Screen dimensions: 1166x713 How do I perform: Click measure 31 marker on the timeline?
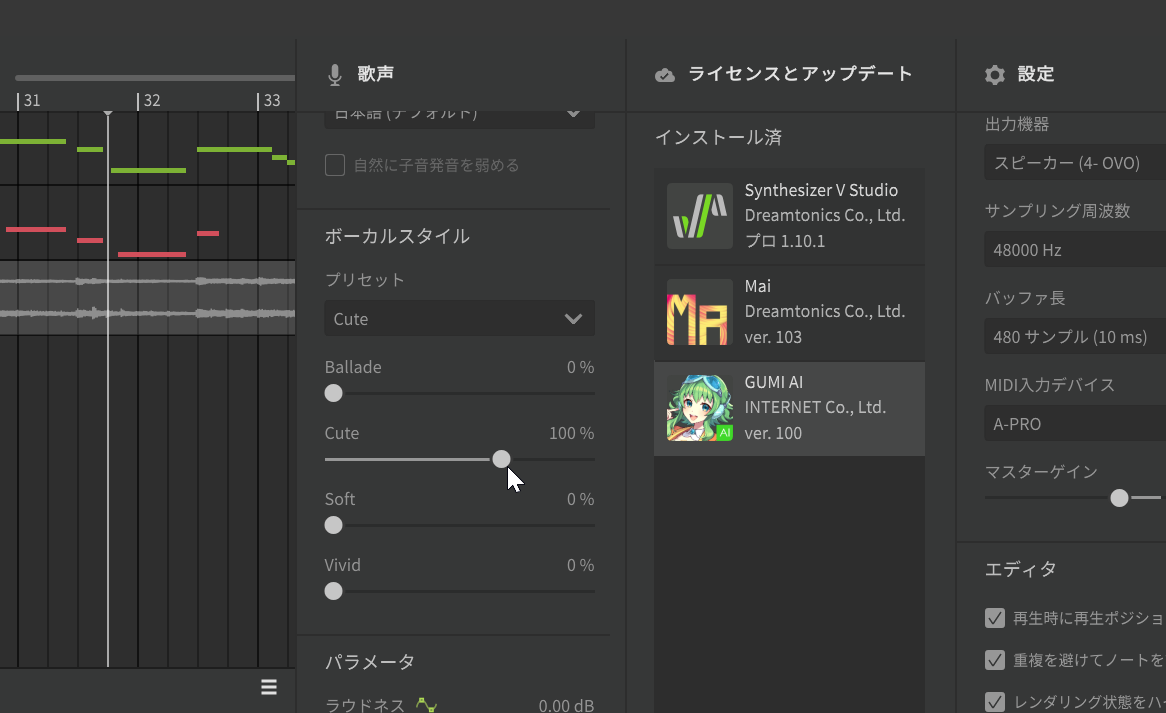(30, 100)
